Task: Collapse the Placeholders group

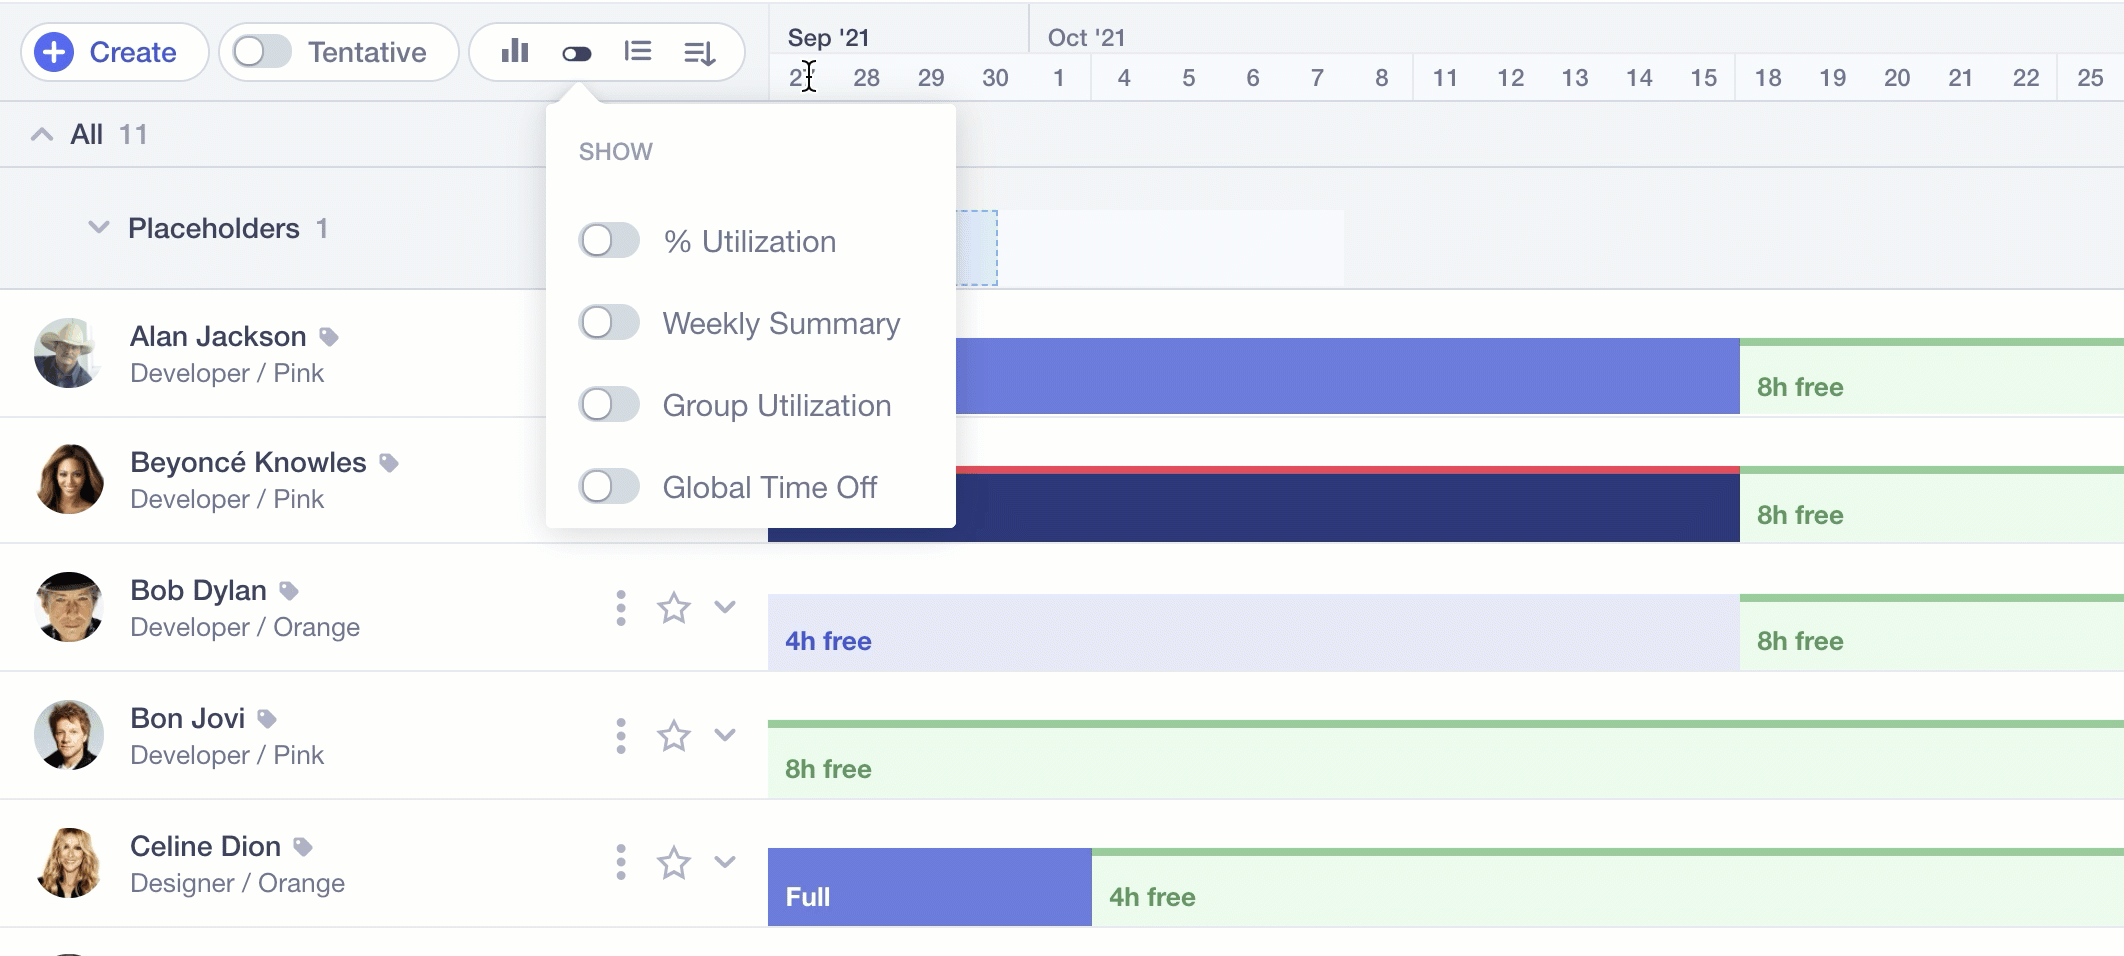Action: tap(96, 227)
